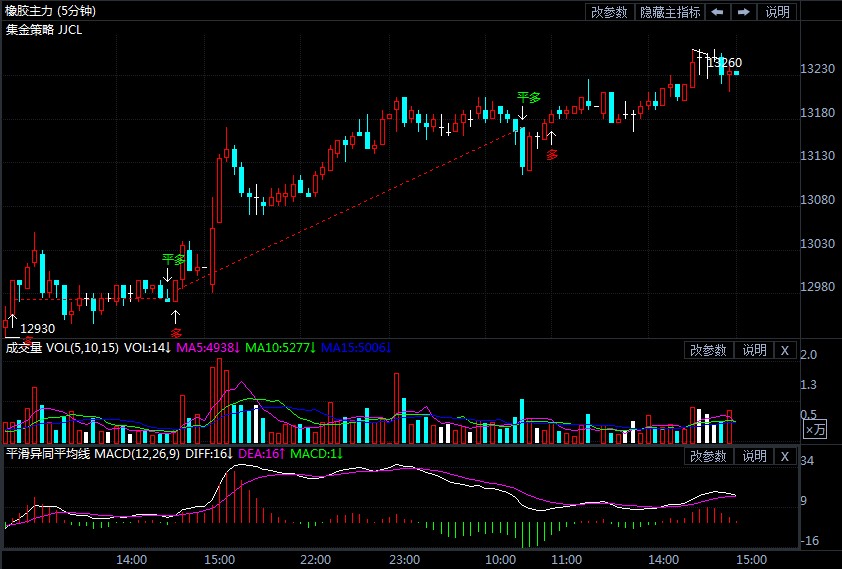The width and height of the screenshot is (842, 569).
Task: Click the 11:00 time axis label
Action: (x=566, y=560)
